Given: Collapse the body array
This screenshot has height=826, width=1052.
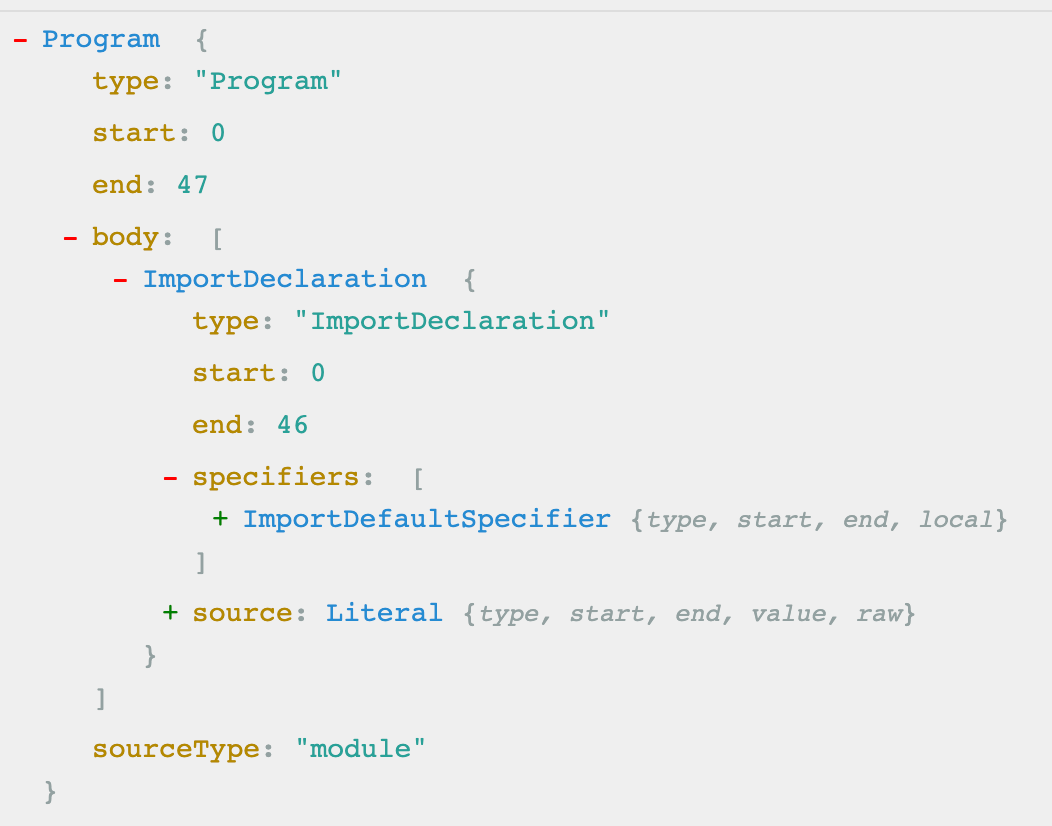Looking at the screenshot, I should tap(70, 238).
